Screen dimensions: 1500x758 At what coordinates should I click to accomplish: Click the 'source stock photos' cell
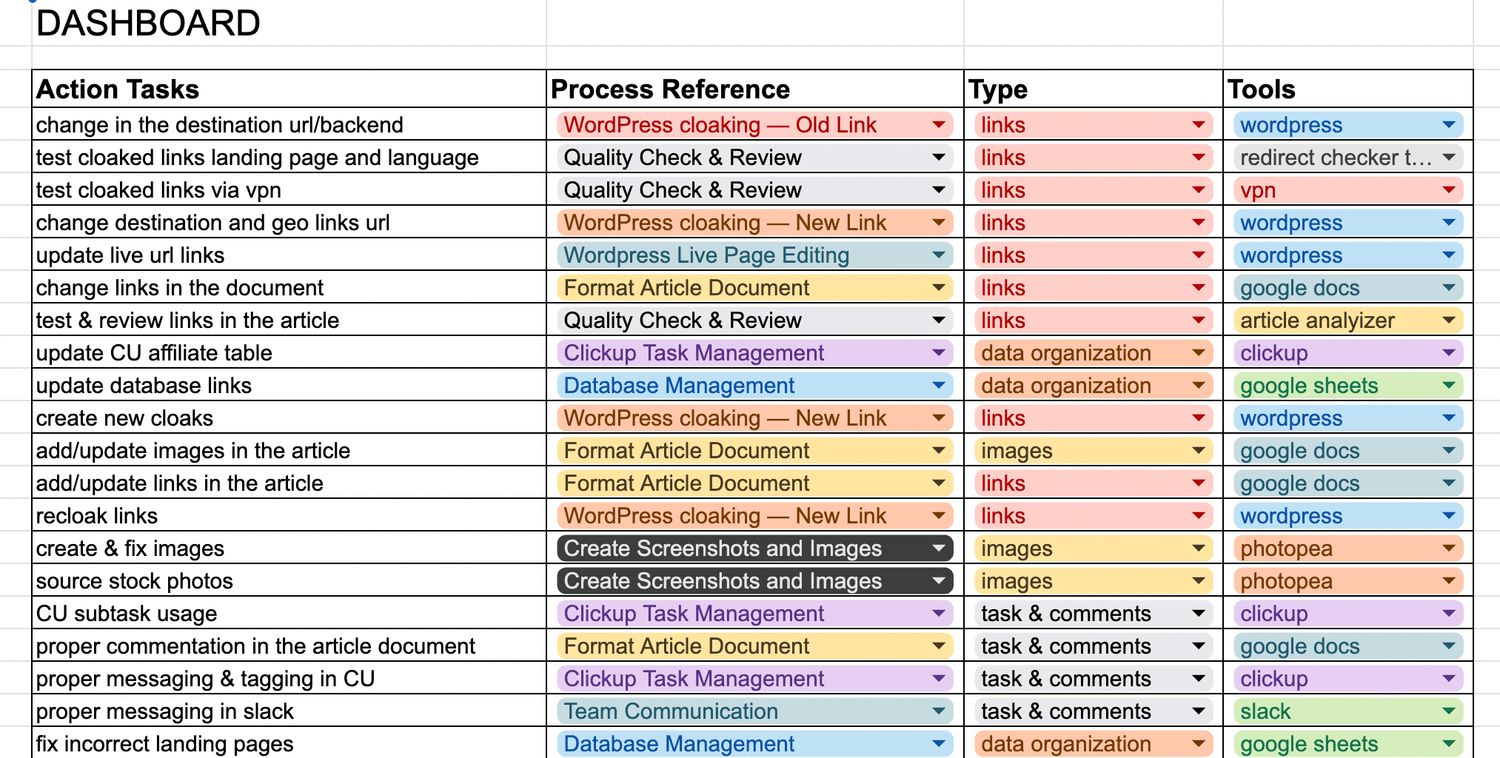(289, 581)
